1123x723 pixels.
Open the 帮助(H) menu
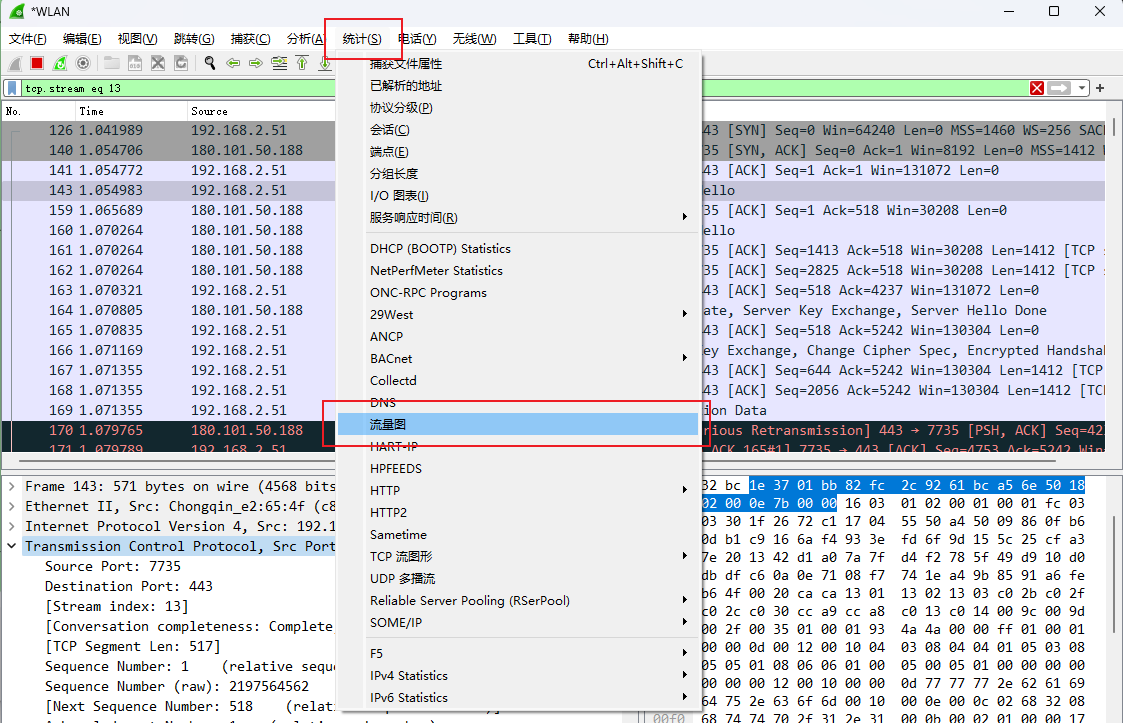pyautogui.click(x=588, y=39)
